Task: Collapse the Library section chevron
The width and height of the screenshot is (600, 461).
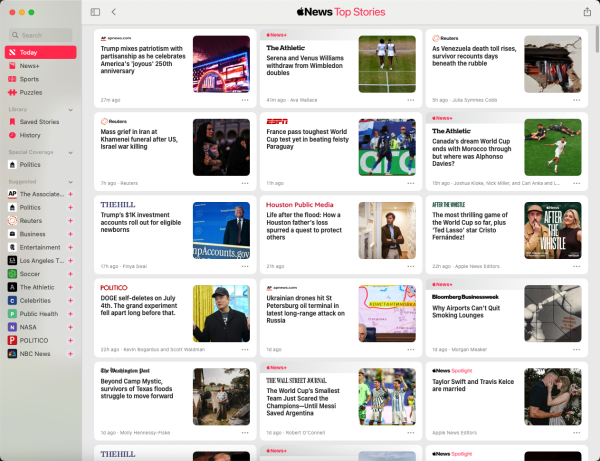Action: pos(71,110)
